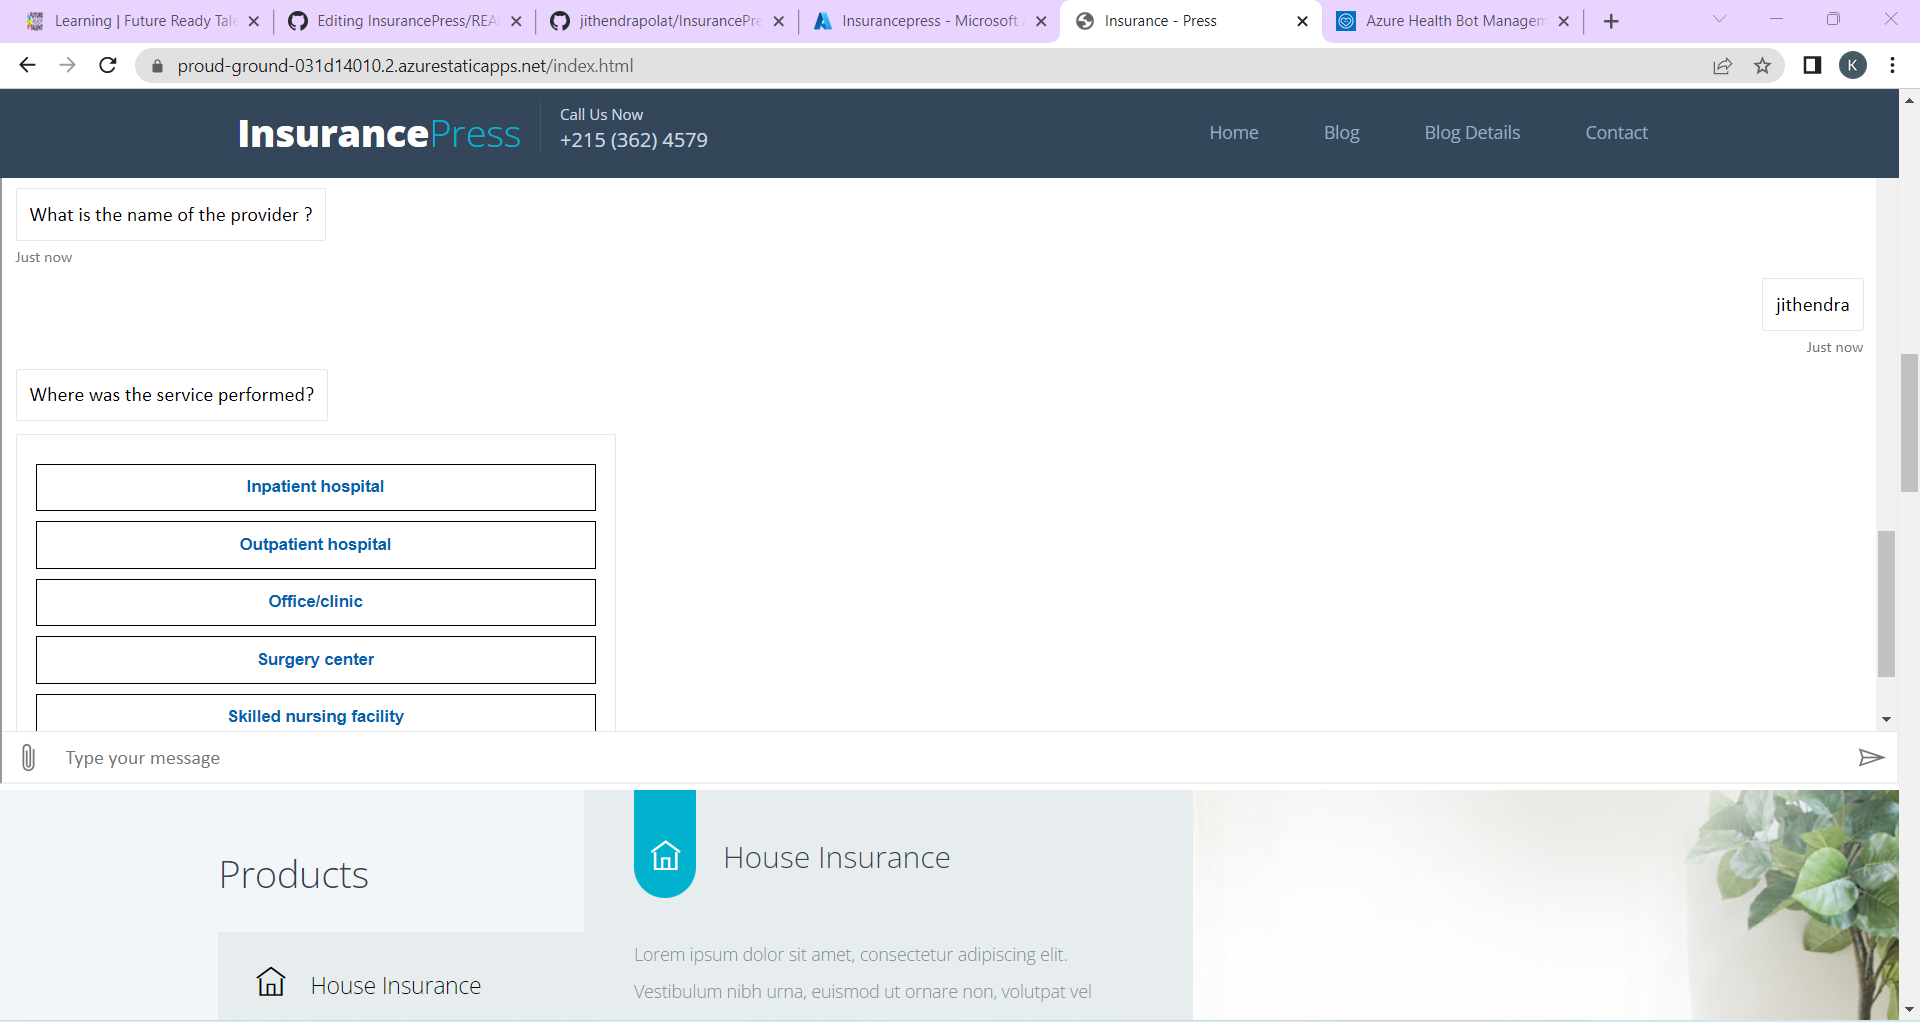This screenshot has width=1920, height=1022.
Task: Click the house icon in the Products list
Action: tap(271, 982)
